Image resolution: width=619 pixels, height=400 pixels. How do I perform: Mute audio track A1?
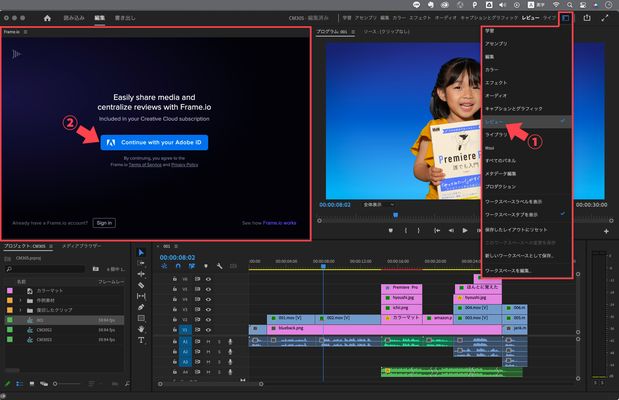click(208, 341)
